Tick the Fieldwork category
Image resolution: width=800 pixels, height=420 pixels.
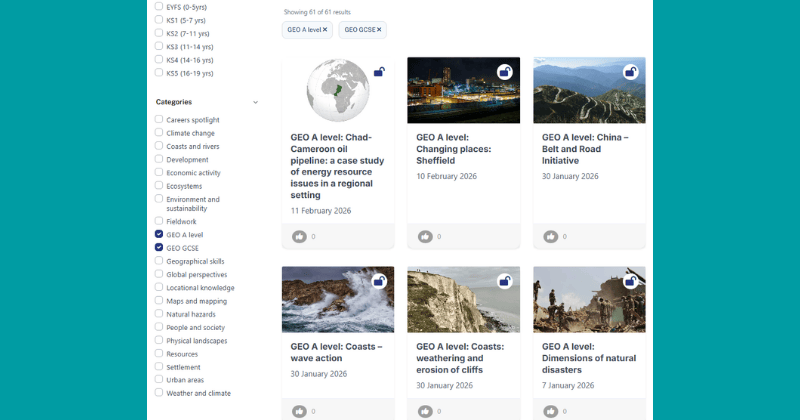[x=159, y=221]
